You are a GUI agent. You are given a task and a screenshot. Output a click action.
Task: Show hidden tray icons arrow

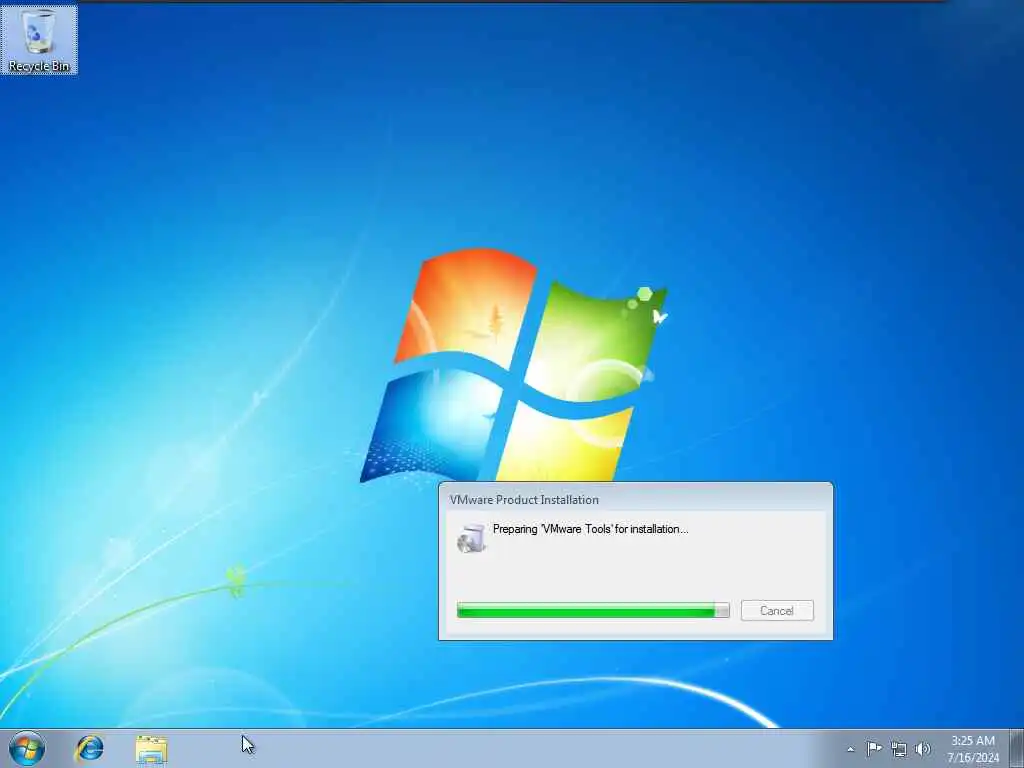coord(850,749)
